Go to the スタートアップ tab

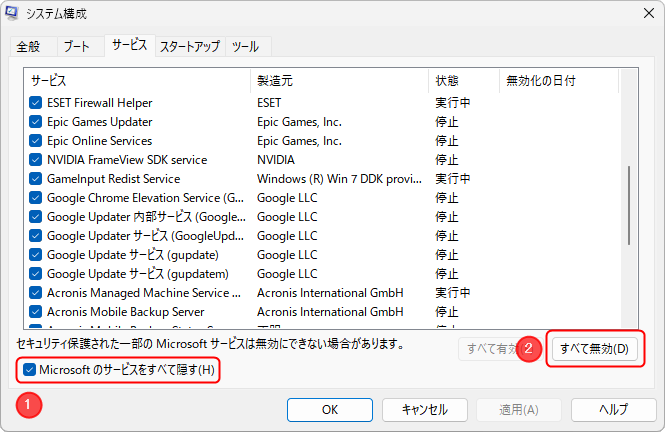[190, 46]
